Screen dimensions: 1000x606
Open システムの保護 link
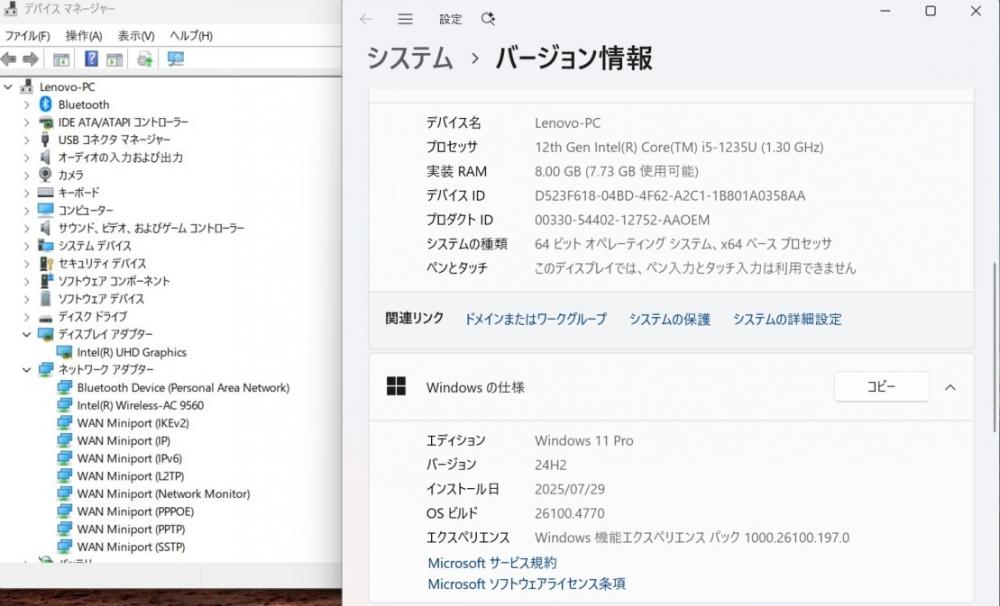670,319
